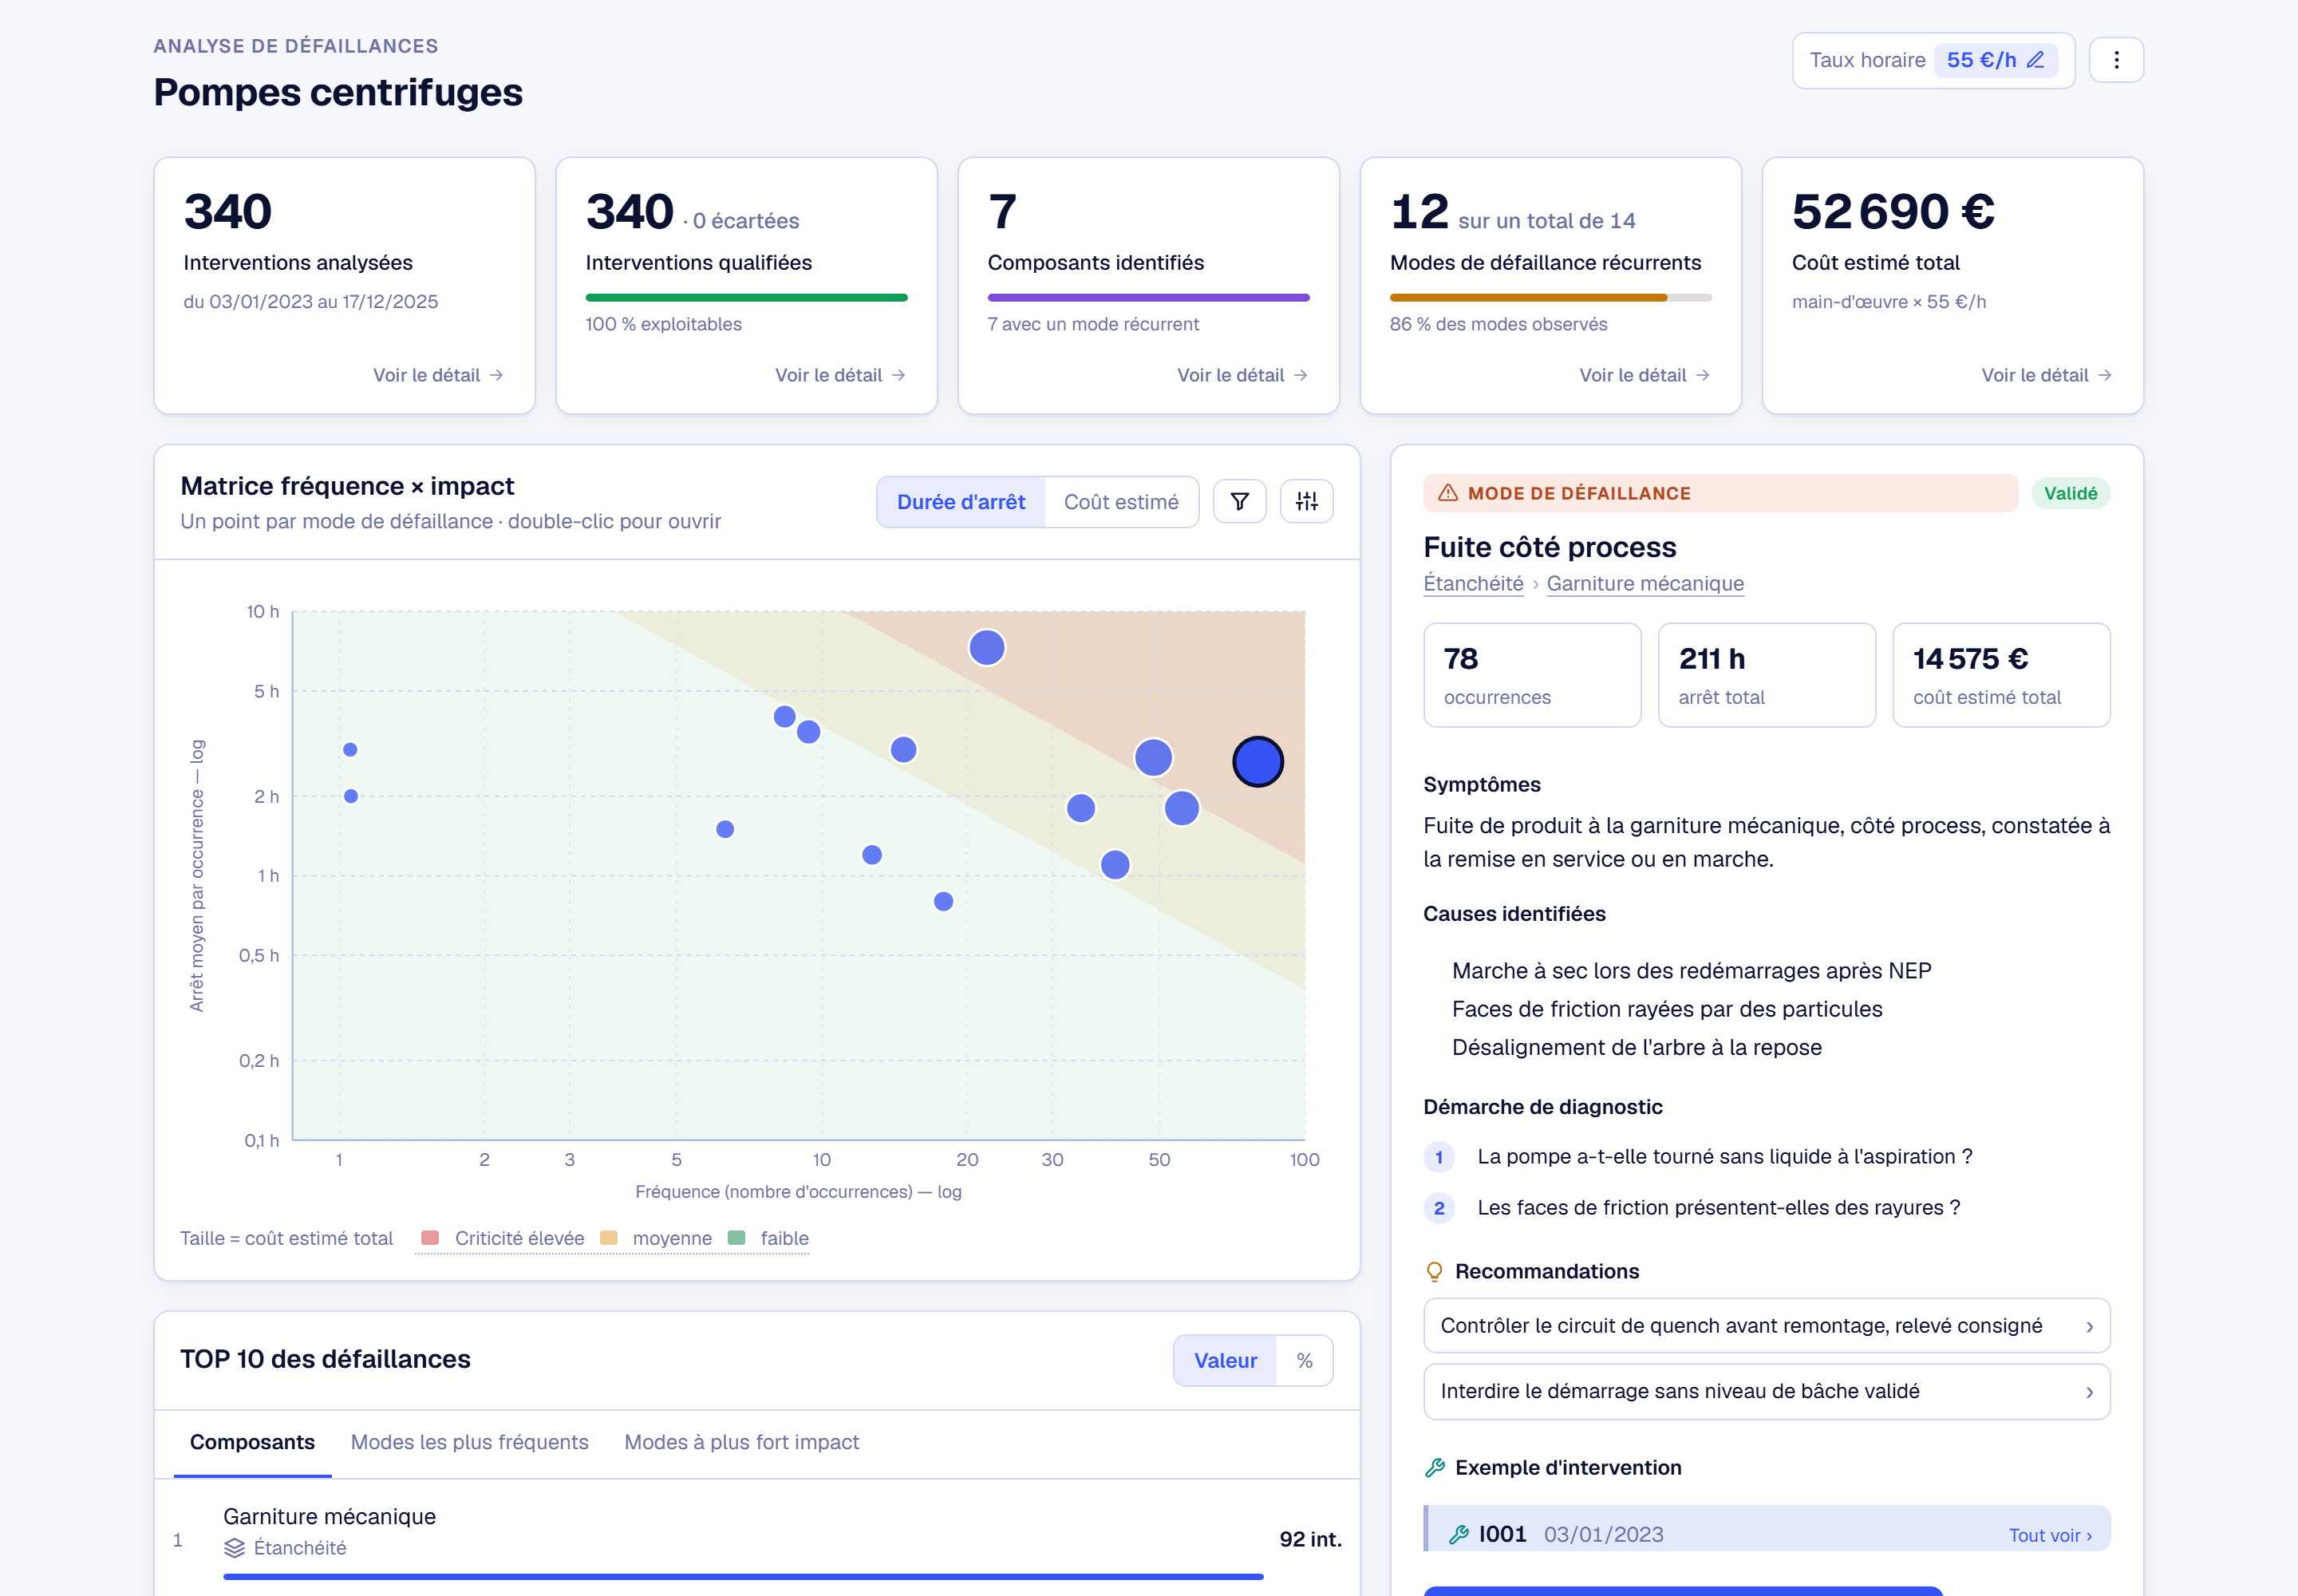Click green progress bar under Interventions qualifiées
The width and height of the screenshot is (2298, 1596).
click(746, 297)
